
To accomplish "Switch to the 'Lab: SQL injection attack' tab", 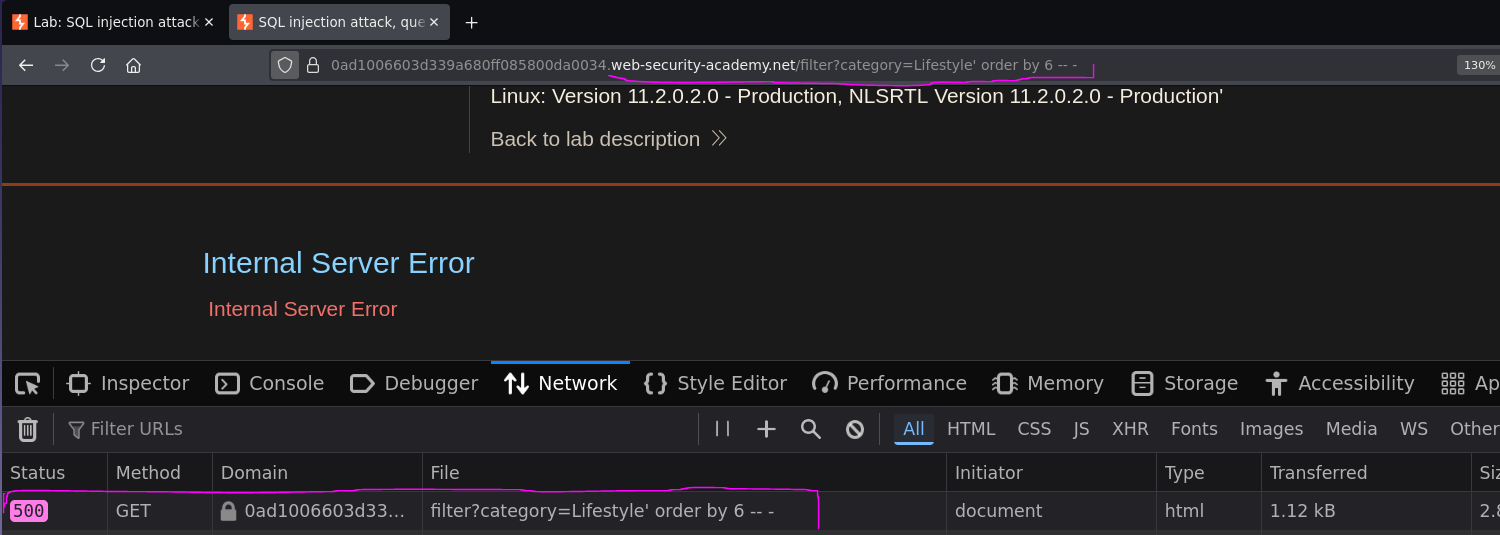I will click(x=113, y=22).
